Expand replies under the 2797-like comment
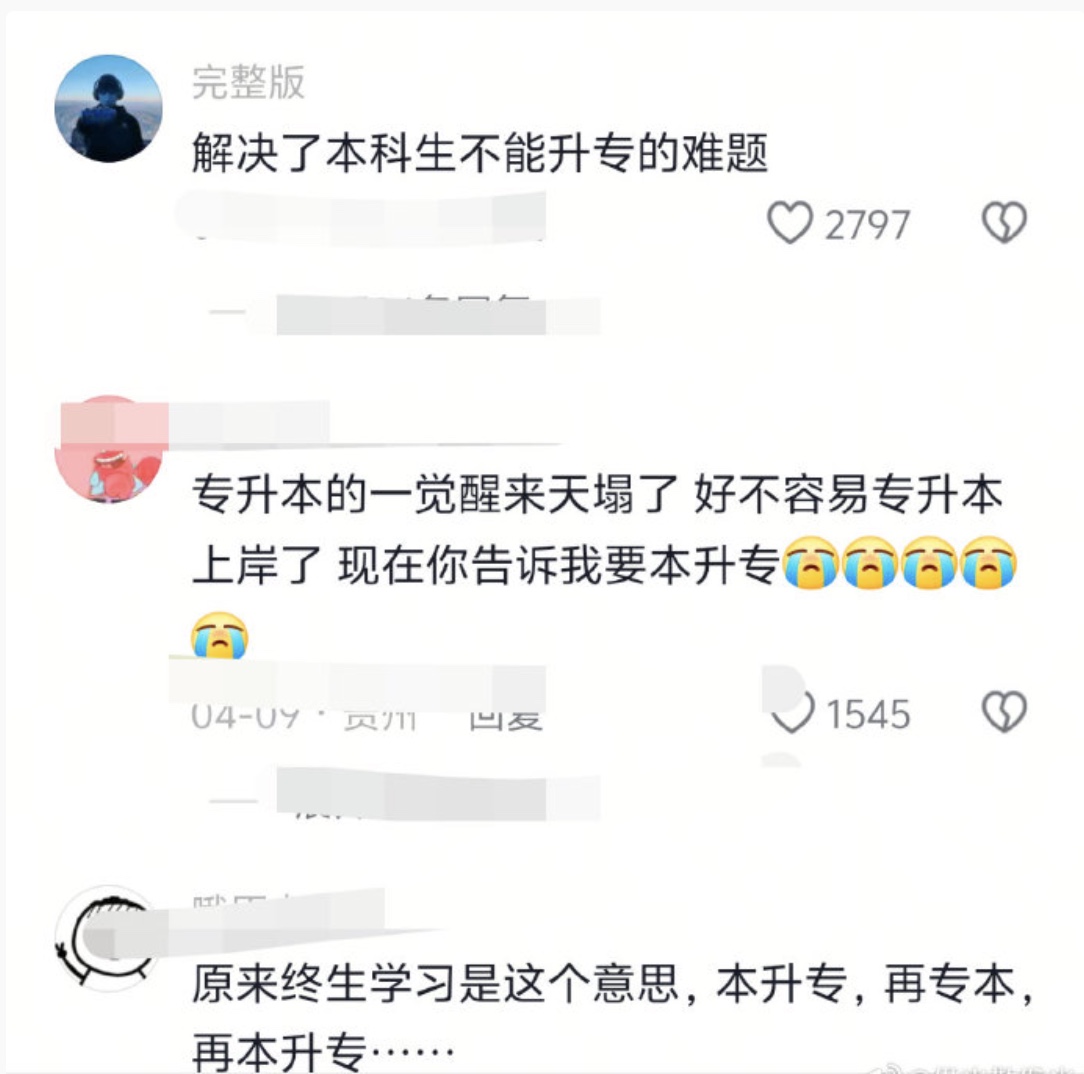Screen dimensions: 1084x1074 [x=404, y=313]
